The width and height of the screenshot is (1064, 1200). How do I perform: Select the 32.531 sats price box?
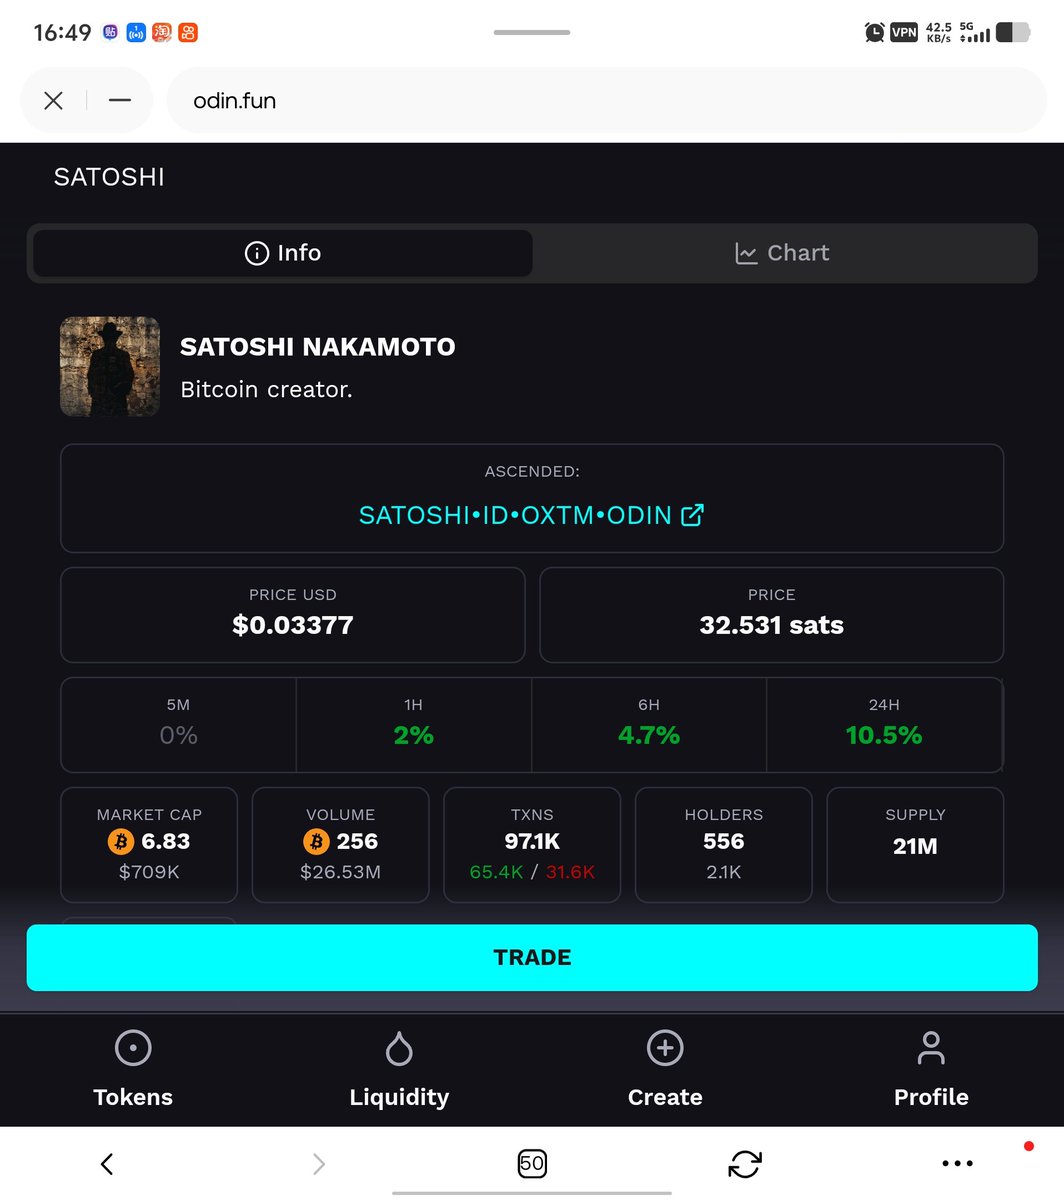pyautogui.click(x=772, y=615)
